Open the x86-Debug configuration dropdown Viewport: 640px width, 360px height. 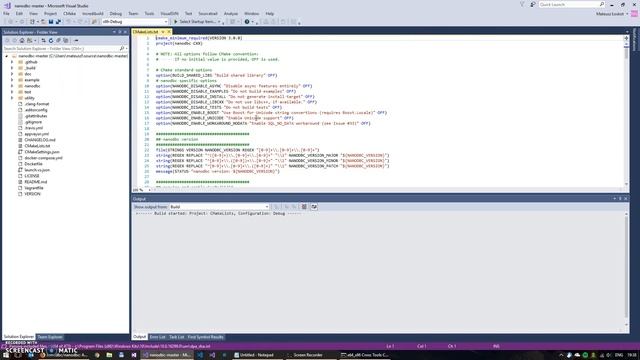[x=135, y=22]
